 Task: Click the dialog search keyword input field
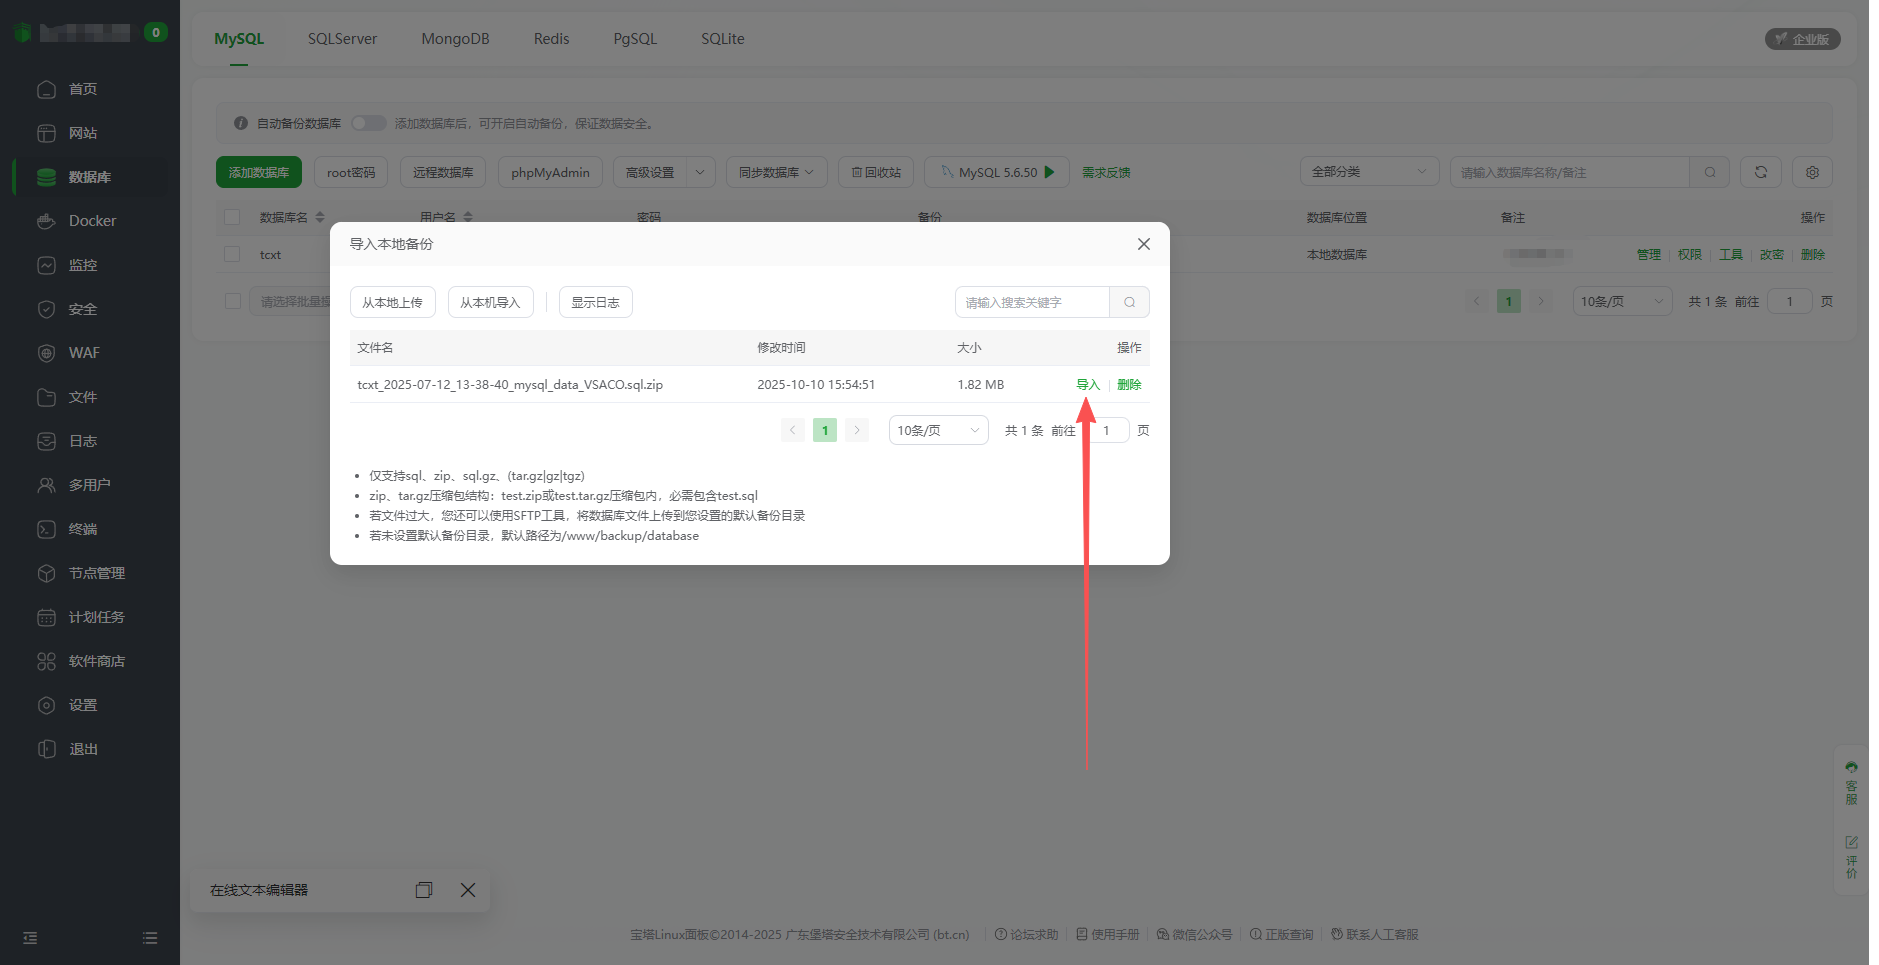click(x=1032, y=302)
